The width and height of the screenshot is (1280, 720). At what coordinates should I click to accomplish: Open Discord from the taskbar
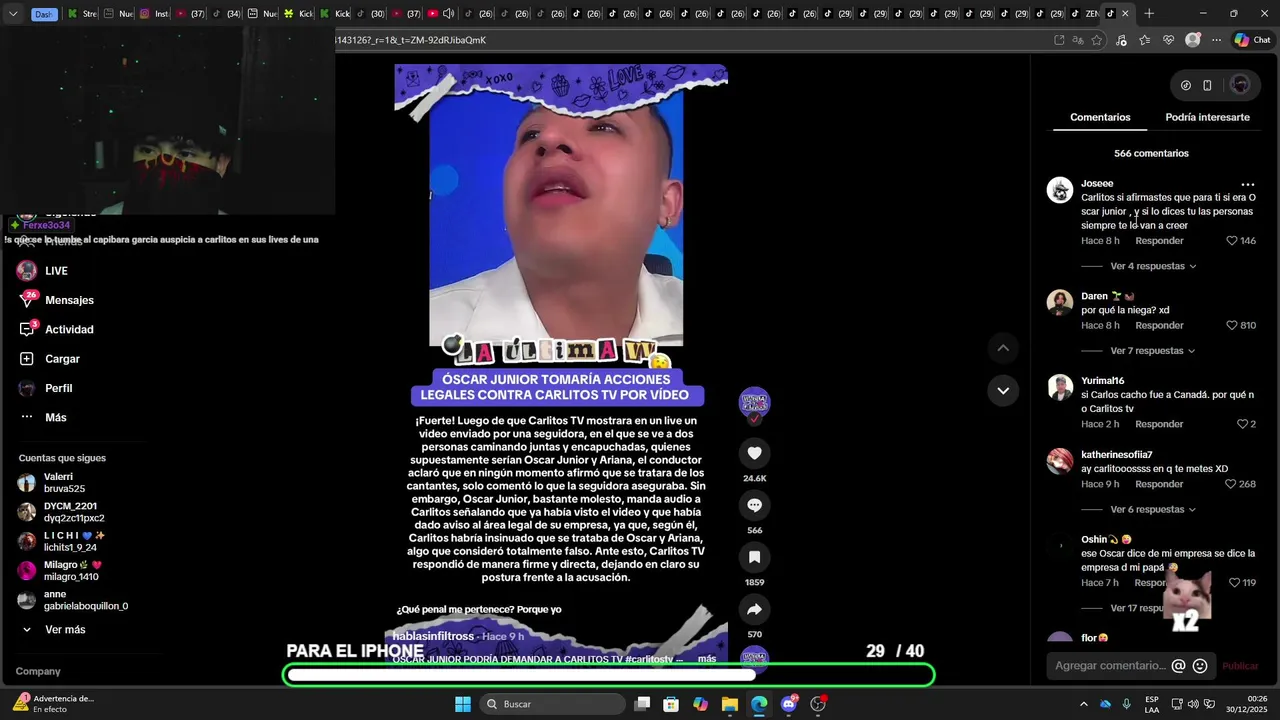point(789,704)
